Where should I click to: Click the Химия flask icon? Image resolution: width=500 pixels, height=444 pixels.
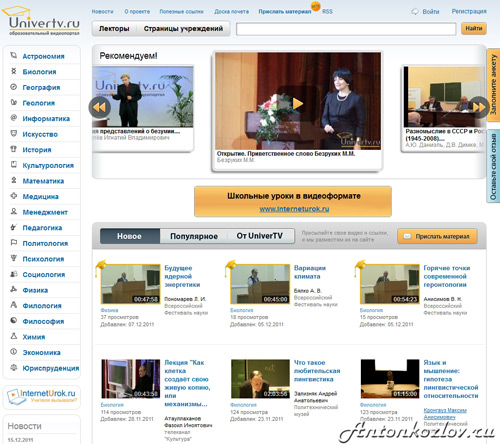point(14,336)
